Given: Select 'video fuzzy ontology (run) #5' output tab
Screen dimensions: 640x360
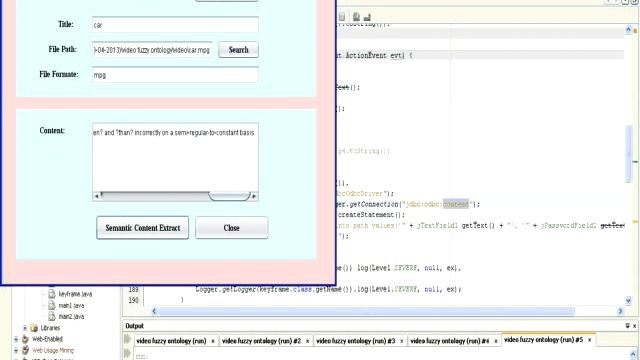Looking at the screenshot, I should pyautogui.click(x=543, y=340).
